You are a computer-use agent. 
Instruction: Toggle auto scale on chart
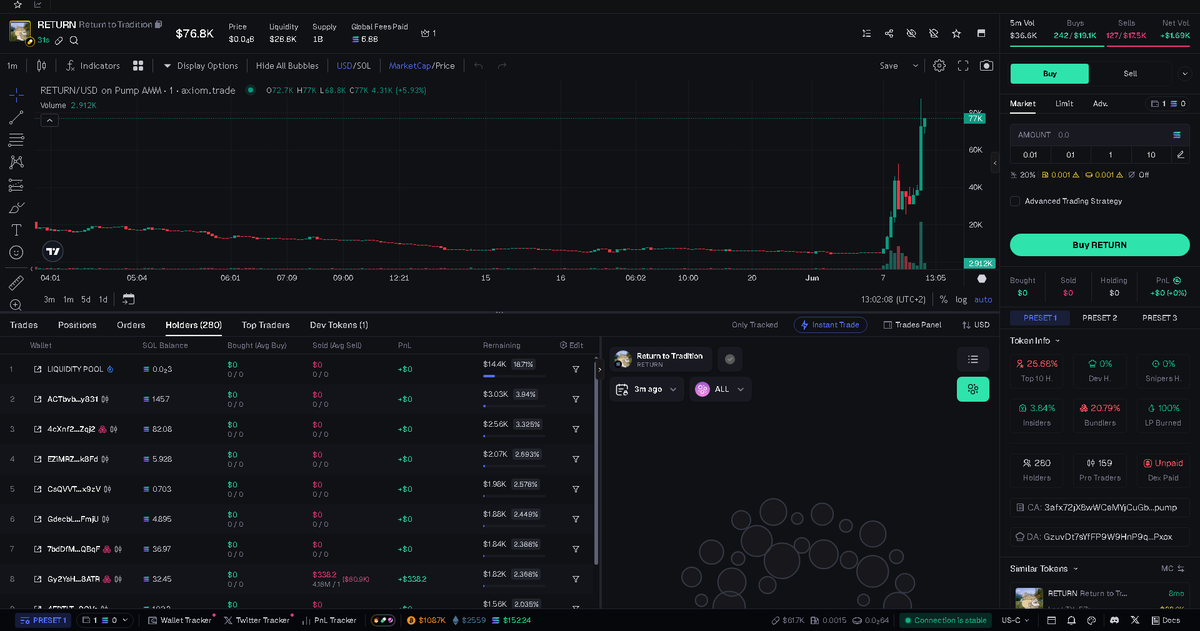(983, 299)
